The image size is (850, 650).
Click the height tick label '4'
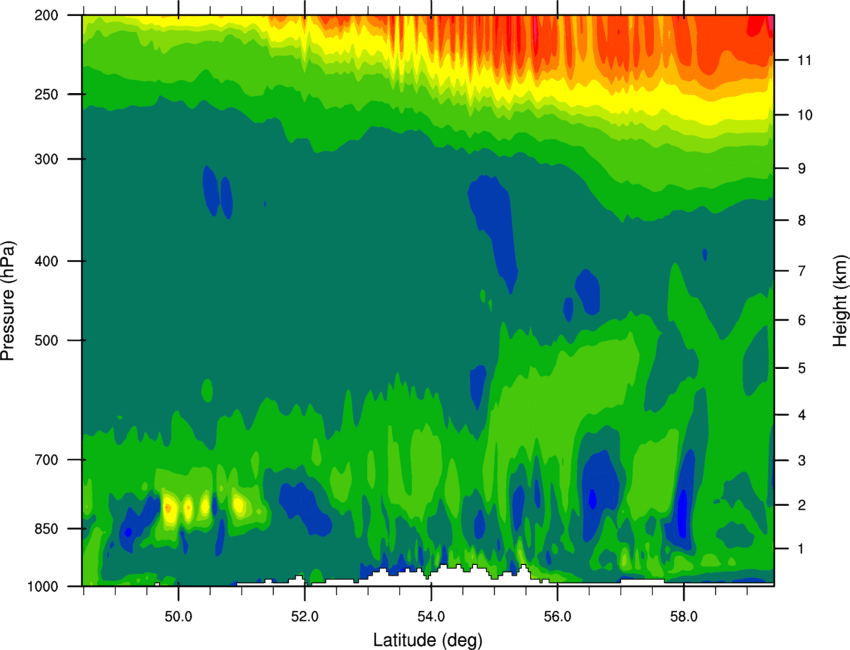tap(801, 415)
